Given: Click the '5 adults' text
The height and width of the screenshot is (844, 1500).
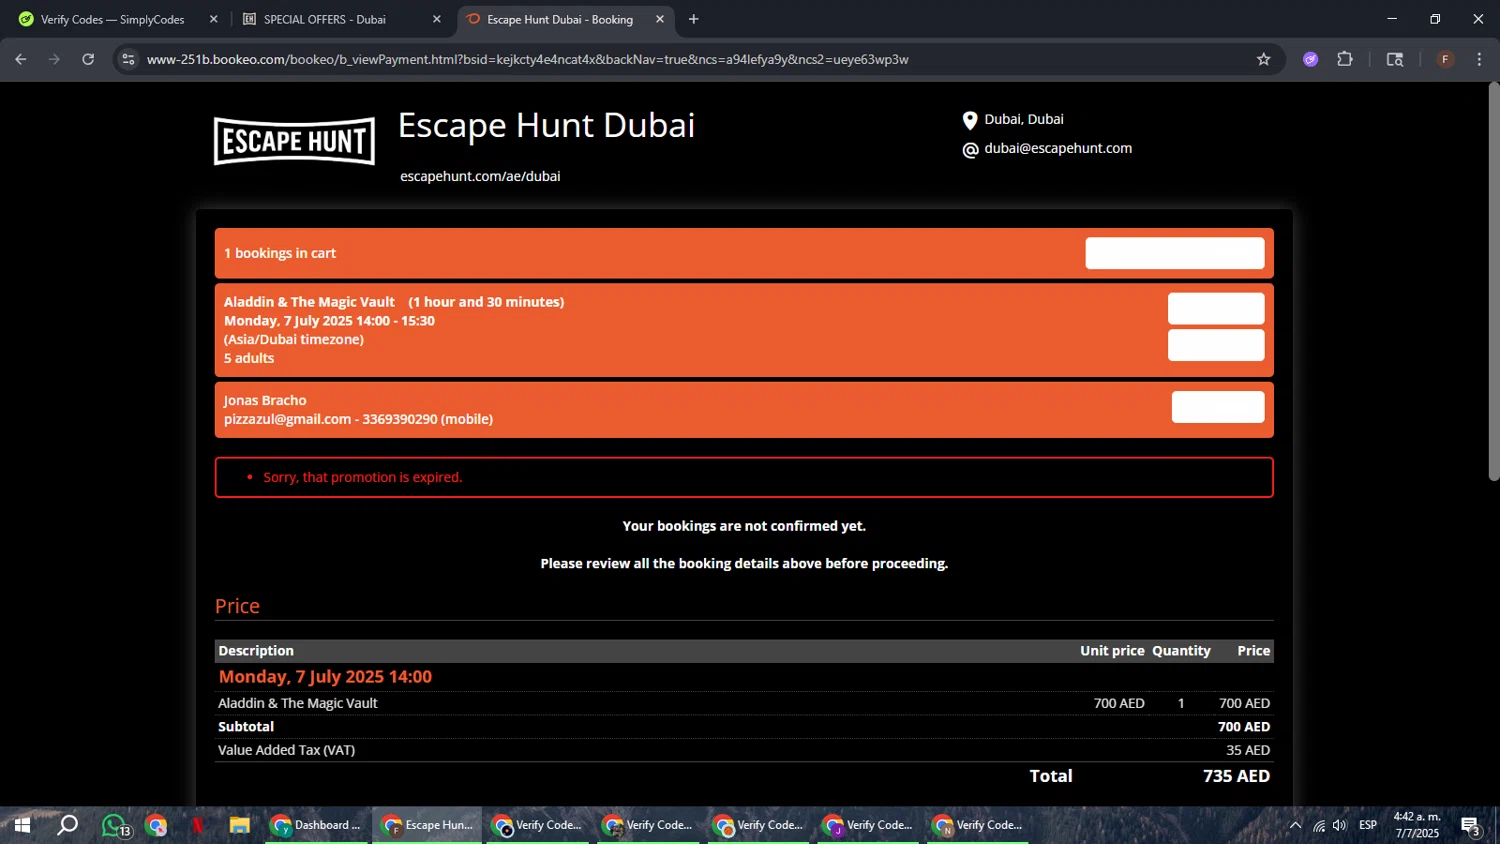Looking at the screenshot, I should [x=249, y=358].
